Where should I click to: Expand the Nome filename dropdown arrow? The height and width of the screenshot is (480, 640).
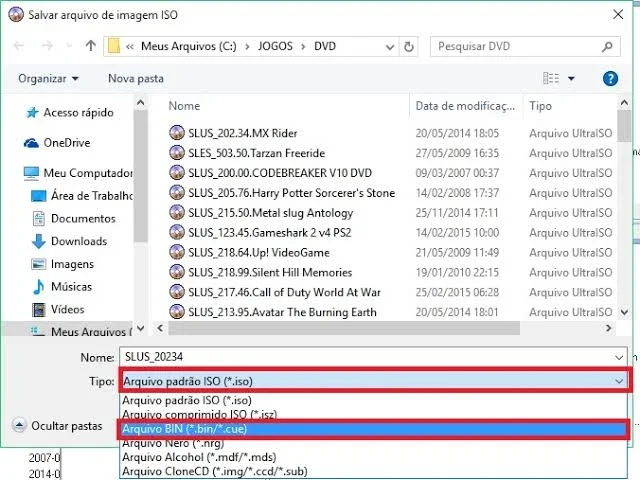click(x=619, y=358)
